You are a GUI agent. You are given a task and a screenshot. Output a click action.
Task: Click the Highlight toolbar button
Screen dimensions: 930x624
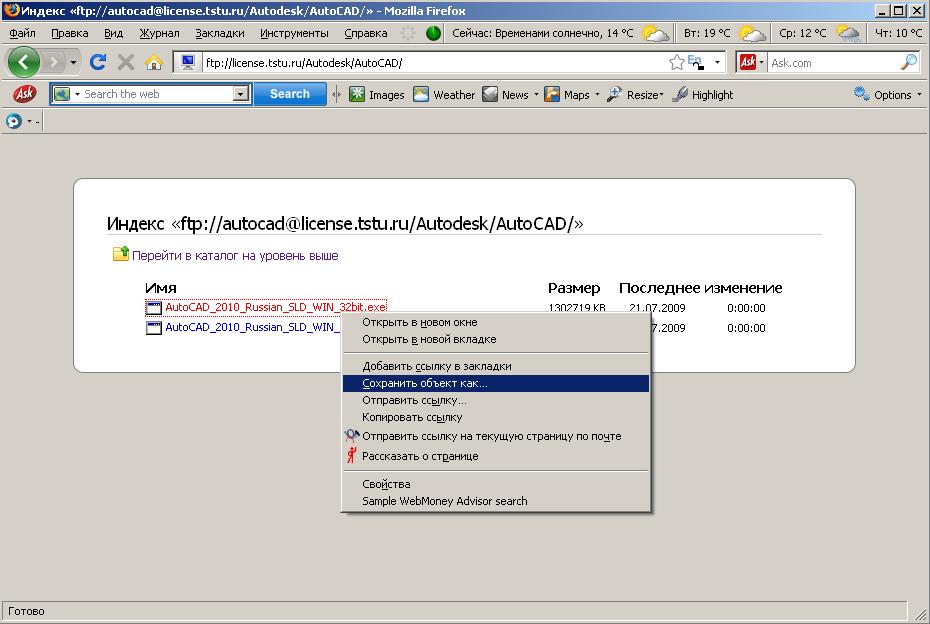click(x=703, y=94)
